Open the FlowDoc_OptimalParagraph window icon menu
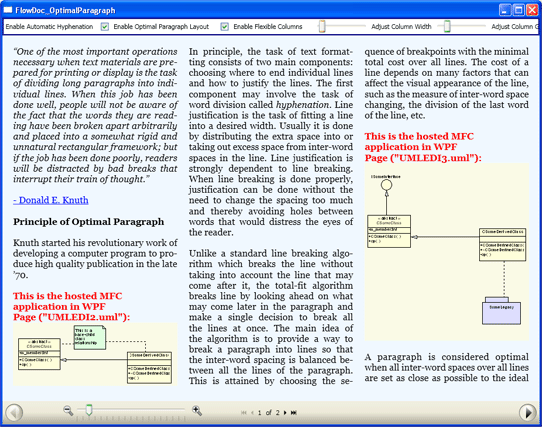Image resolution: width=542 pixels, height=427 pixels. 8,10
